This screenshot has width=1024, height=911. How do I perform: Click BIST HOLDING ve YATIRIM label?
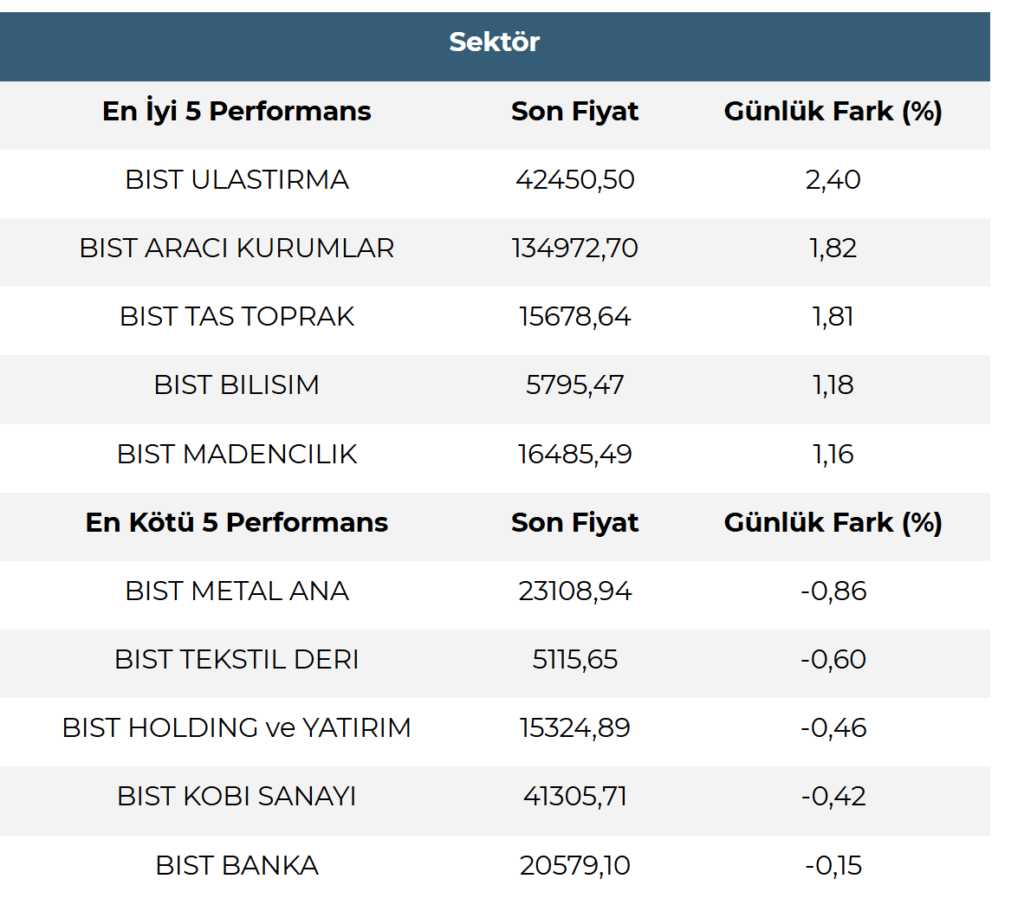[x=237, y=728]
